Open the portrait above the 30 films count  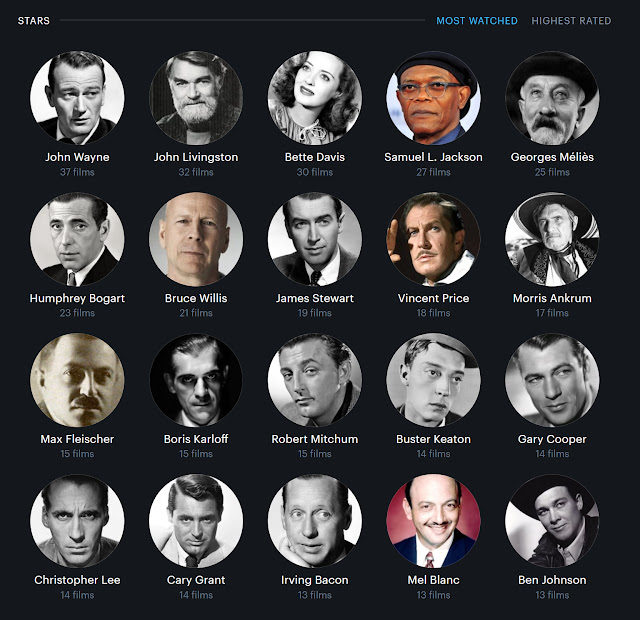(315, 98)
